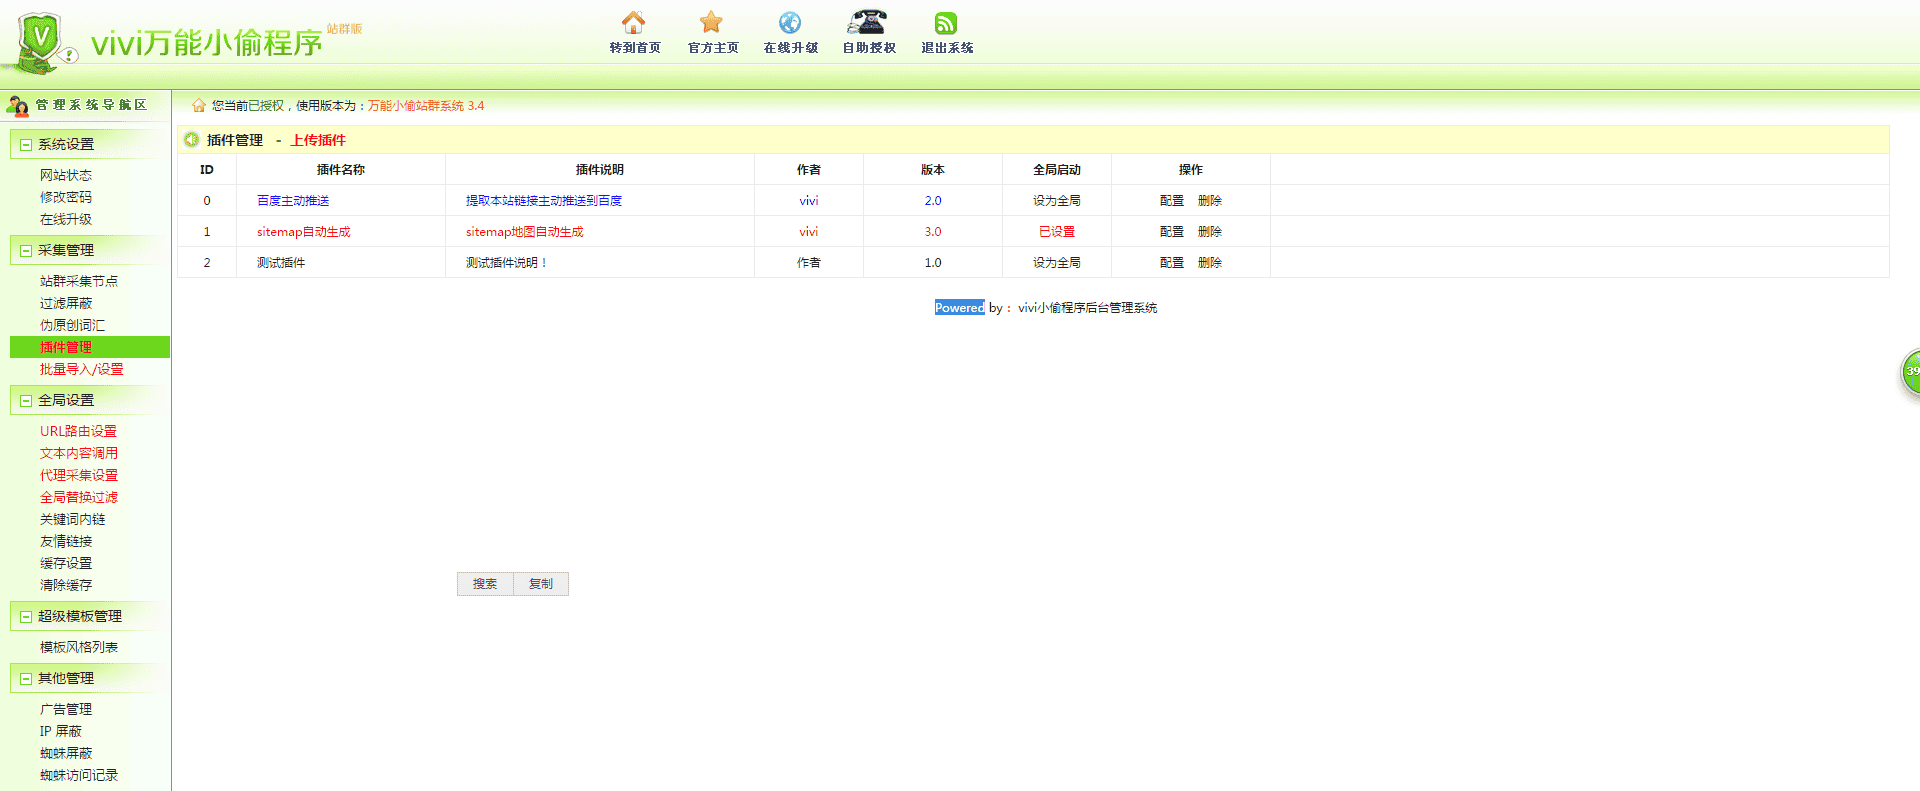The image size is (1920, 791).
Task: Click the house icon above 转到首页
Action: [x=633, y=22]
